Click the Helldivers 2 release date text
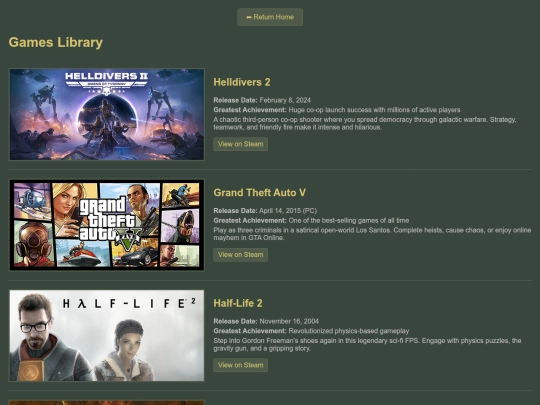Viewport: 540px width, 405px height. pos(262,100)
